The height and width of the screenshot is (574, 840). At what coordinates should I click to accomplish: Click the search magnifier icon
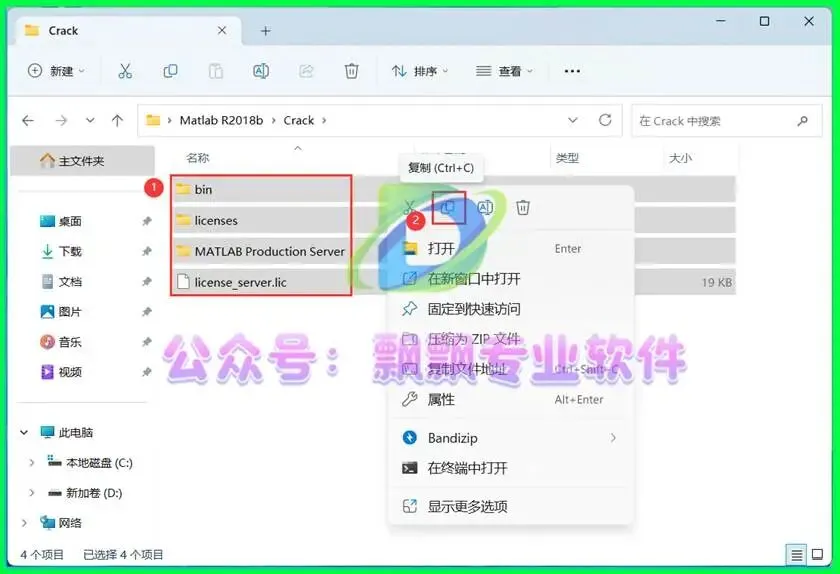coord(802,121)
